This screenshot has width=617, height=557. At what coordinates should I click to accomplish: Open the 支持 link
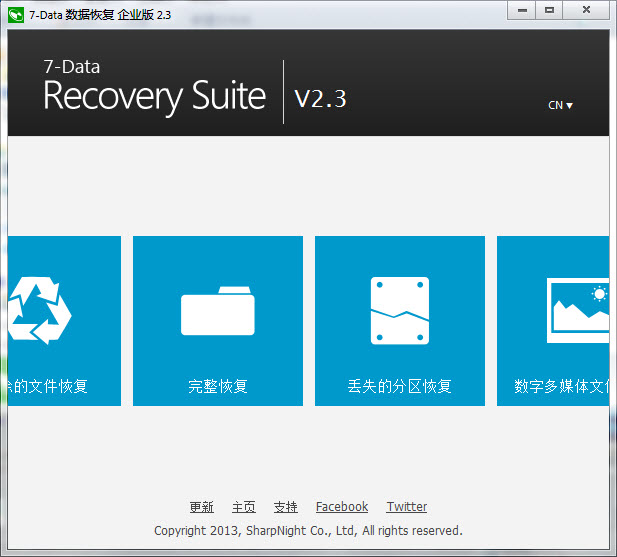286,507
